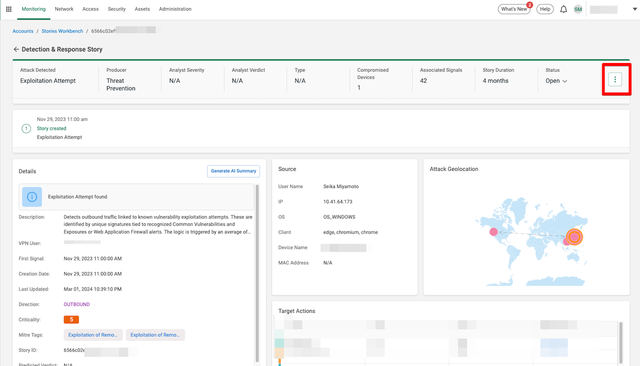The image size is (640, 366).
Task: Click the world map in Attack Geolocation
Action: [x=531, y=242]
